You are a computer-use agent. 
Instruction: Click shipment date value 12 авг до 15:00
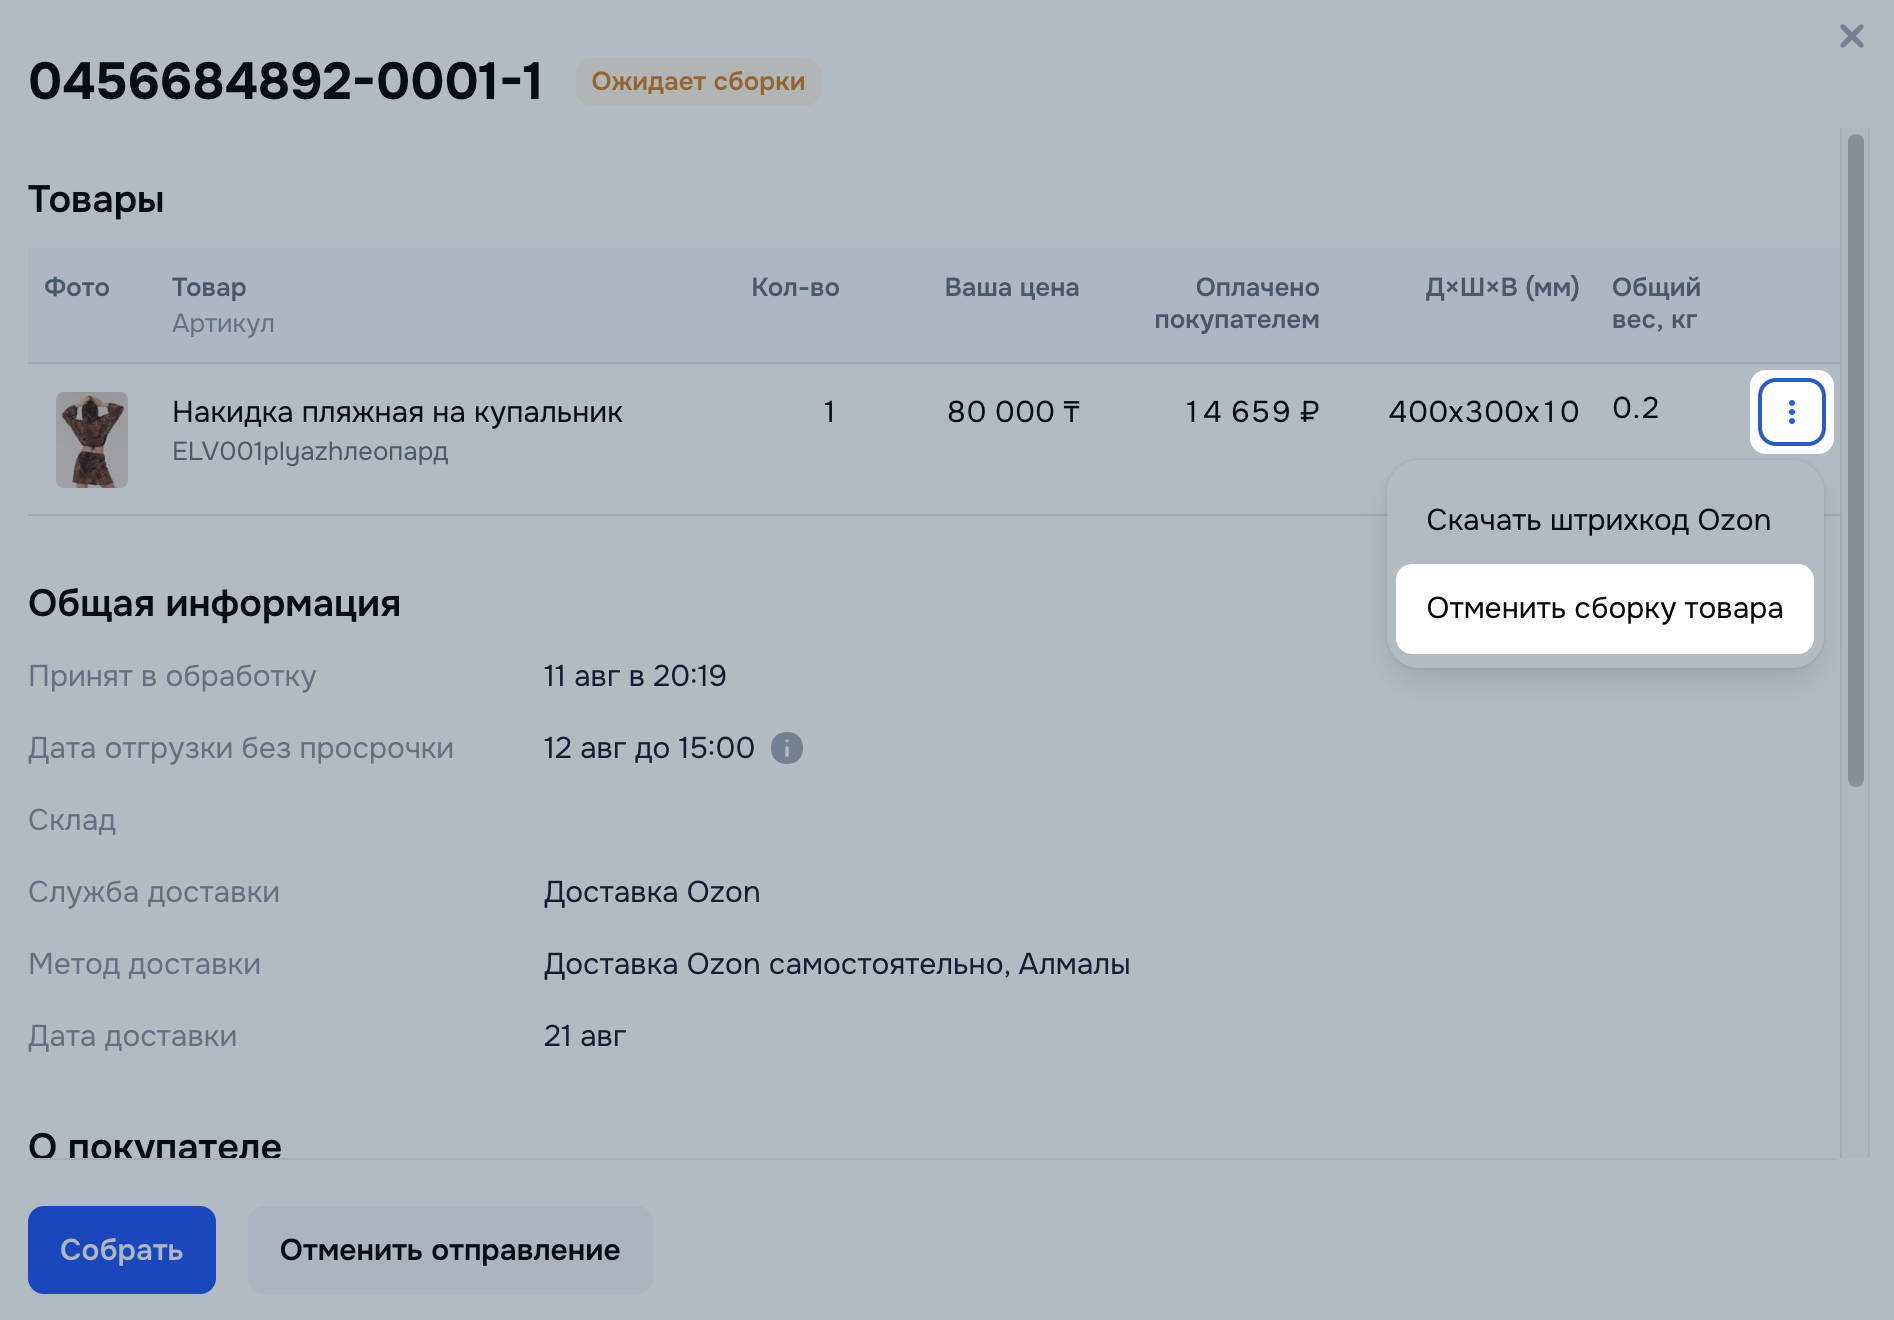(x=649, y=748)
